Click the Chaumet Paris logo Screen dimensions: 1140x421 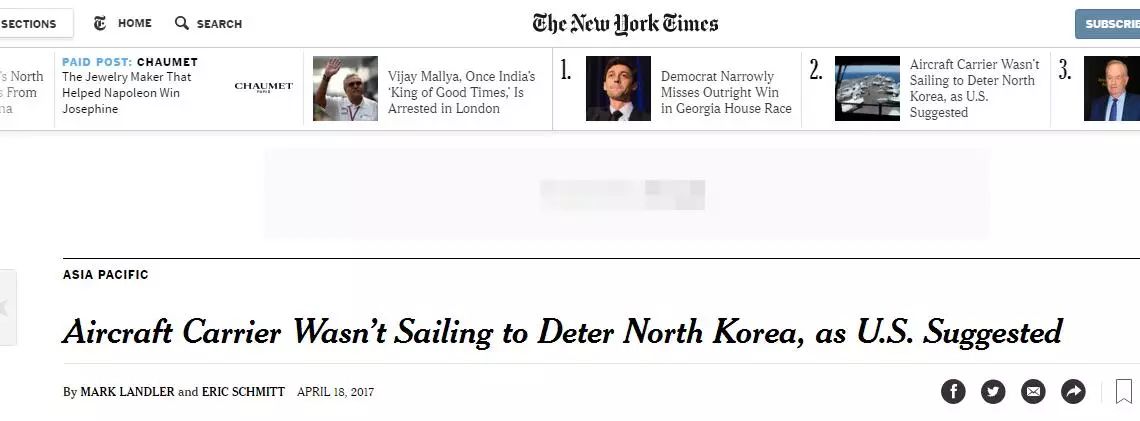263,87
